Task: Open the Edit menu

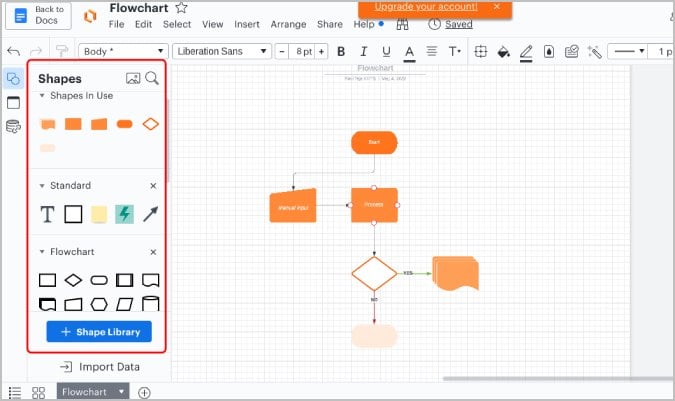Action: tap(143, 25)
